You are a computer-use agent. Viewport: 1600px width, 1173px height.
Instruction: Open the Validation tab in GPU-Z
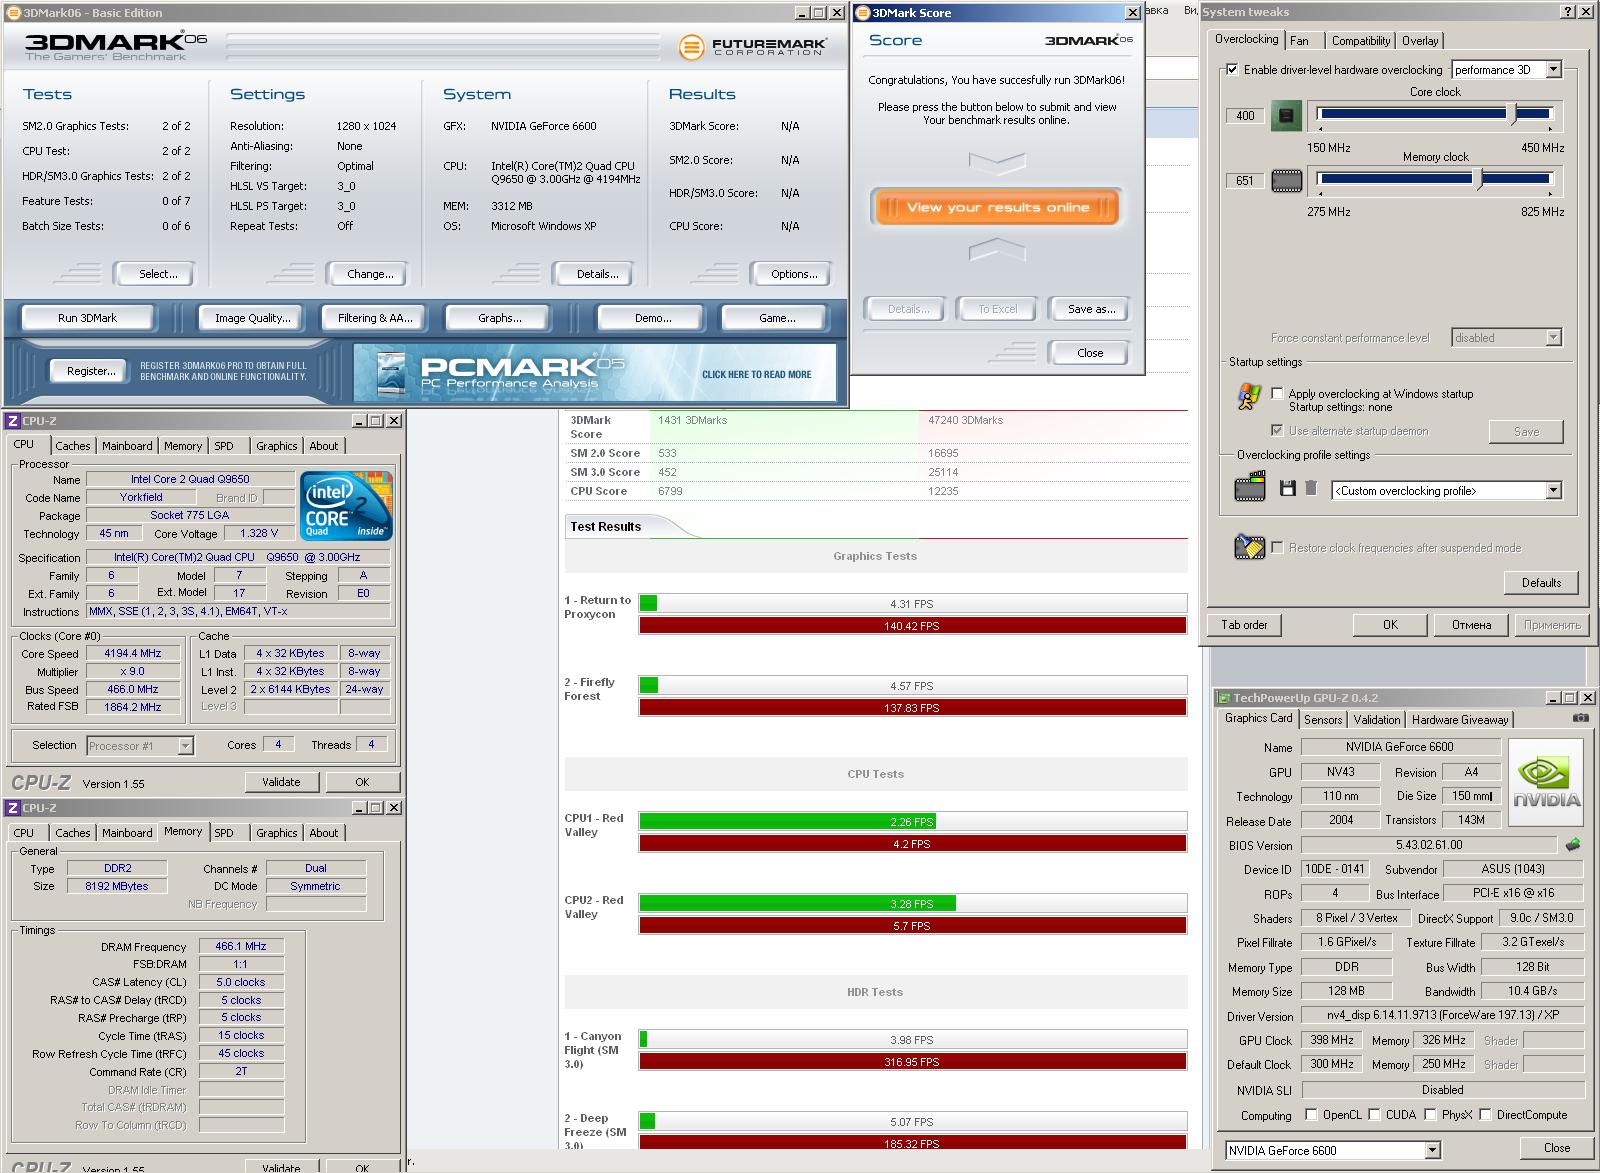(x=1377, y=720)
